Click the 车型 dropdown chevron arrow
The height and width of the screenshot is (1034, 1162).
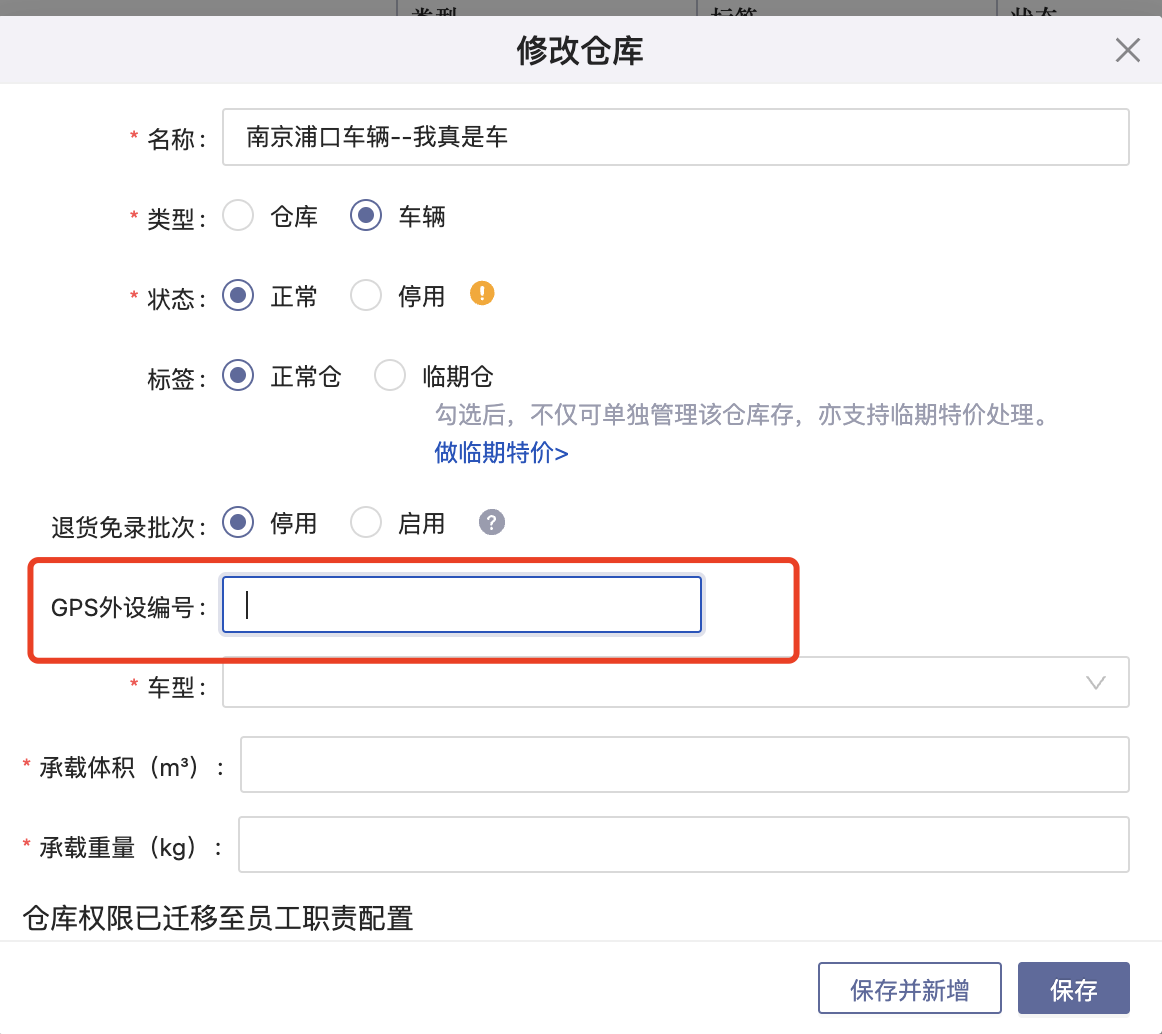1095,683
